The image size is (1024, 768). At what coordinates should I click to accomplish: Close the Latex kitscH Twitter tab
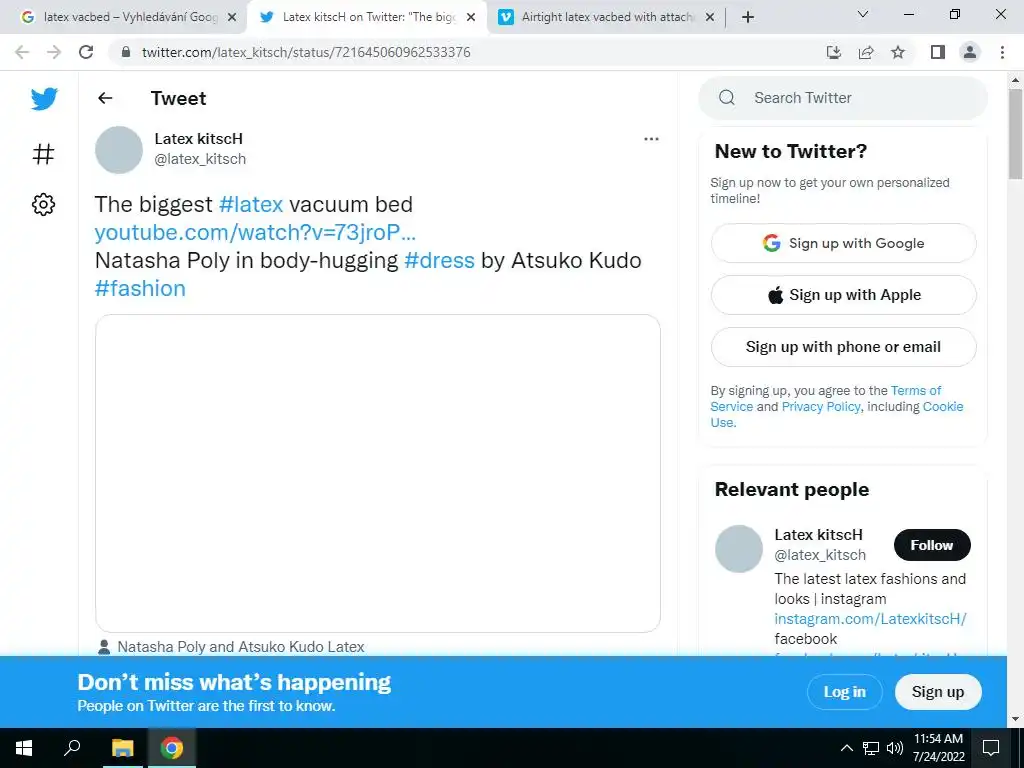click(x=471, y=18)
